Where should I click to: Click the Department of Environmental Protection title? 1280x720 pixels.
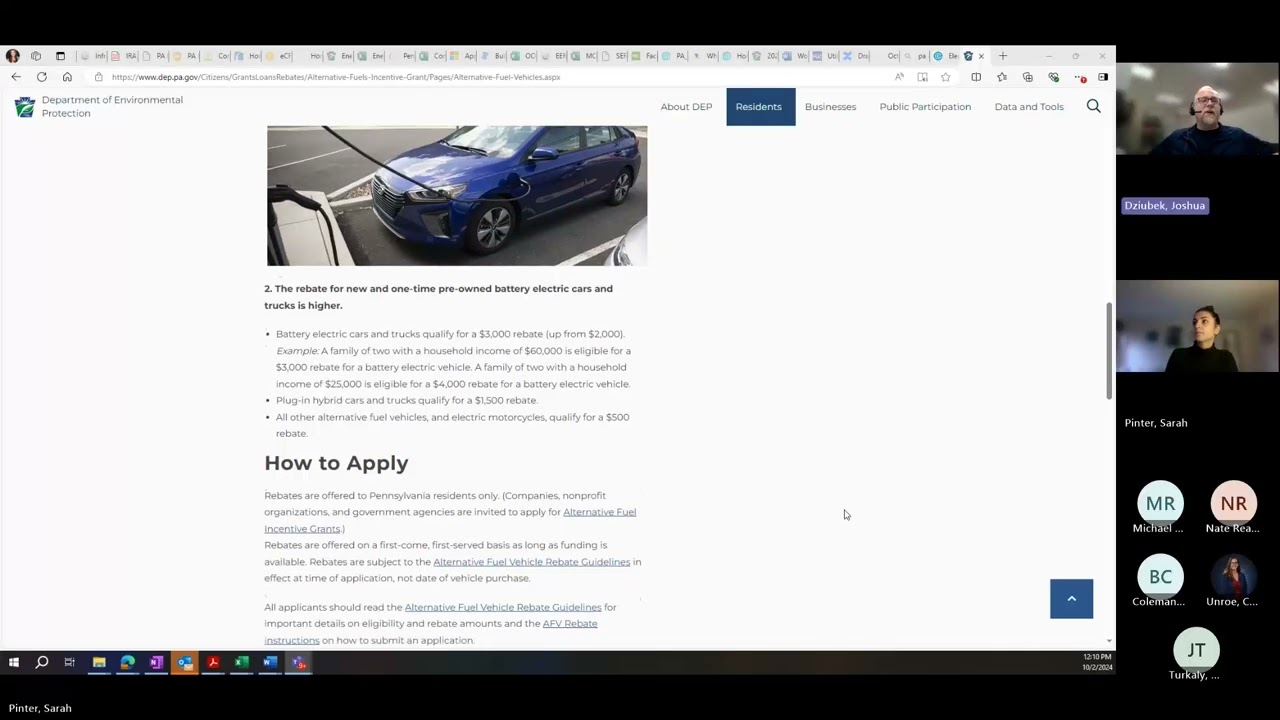pos(112,106)
